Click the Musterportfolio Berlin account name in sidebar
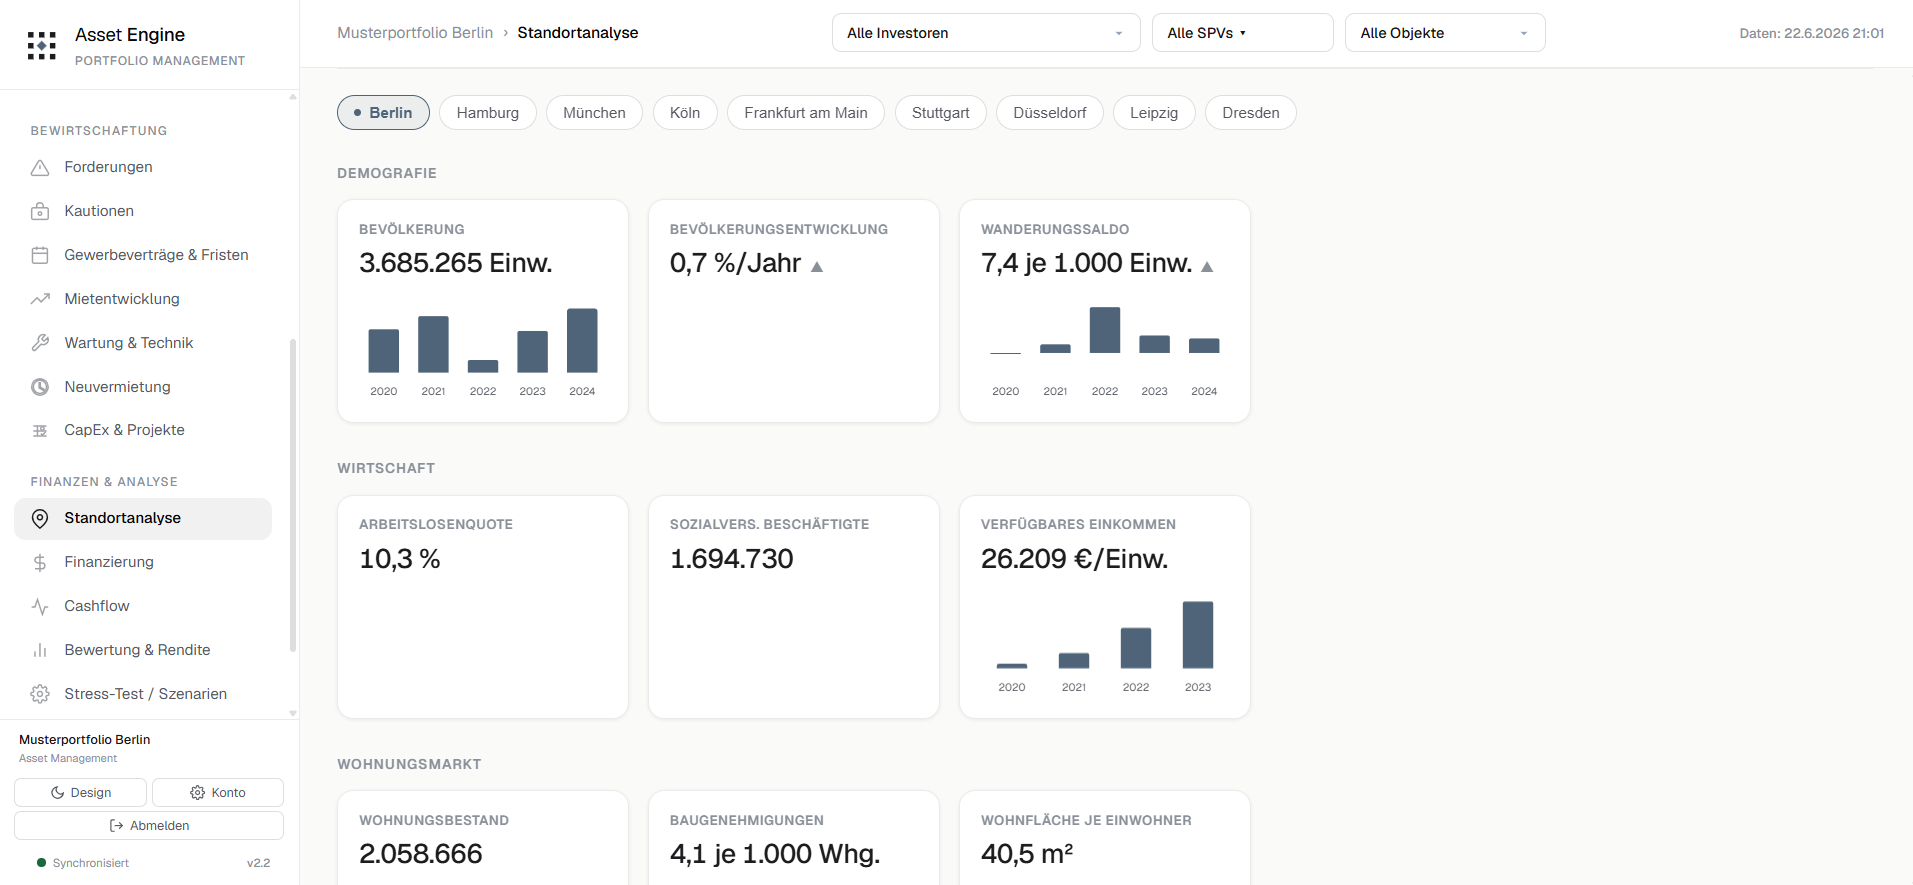 (x=85, y=740)
